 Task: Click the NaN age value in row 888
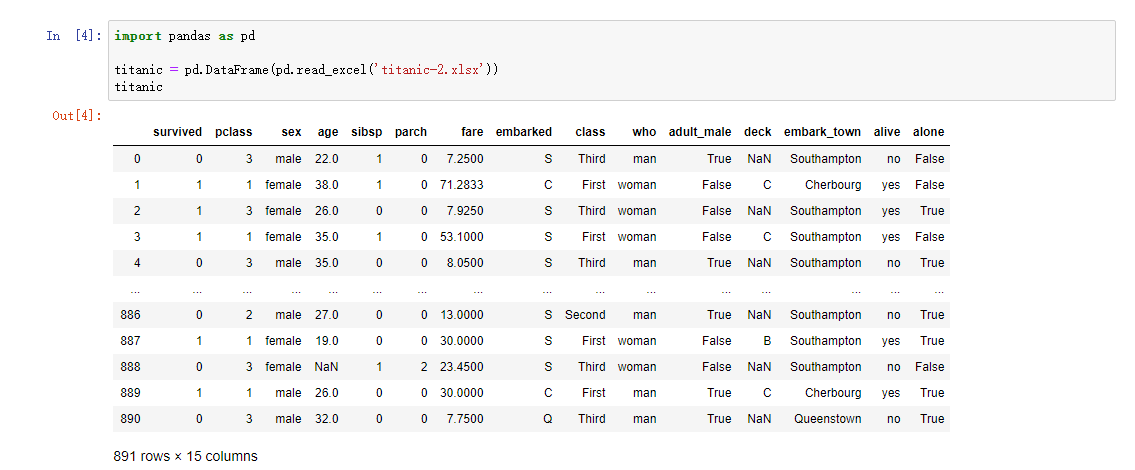point(326,367)
